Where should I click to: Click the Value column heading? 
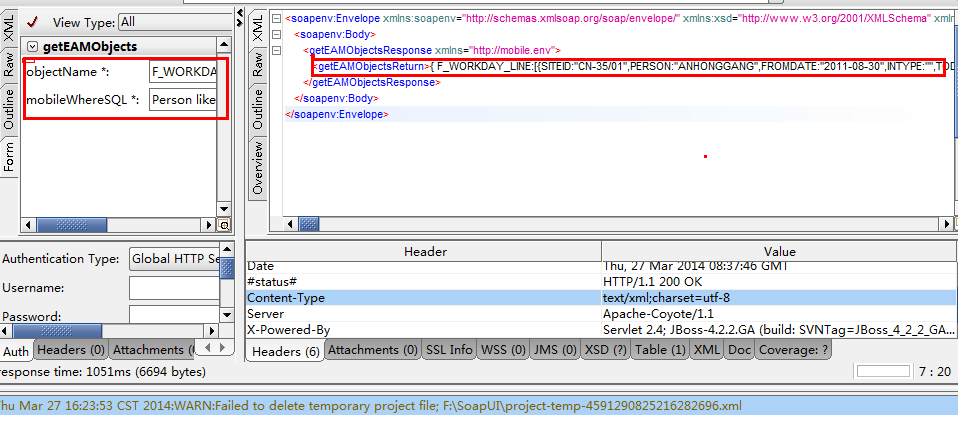pos(779,252)
